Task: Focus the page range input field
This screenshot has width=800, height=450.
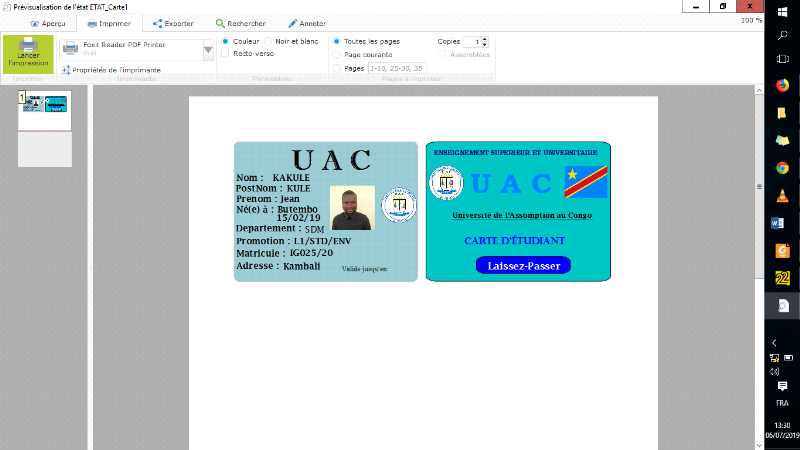Action: point(396,68)
